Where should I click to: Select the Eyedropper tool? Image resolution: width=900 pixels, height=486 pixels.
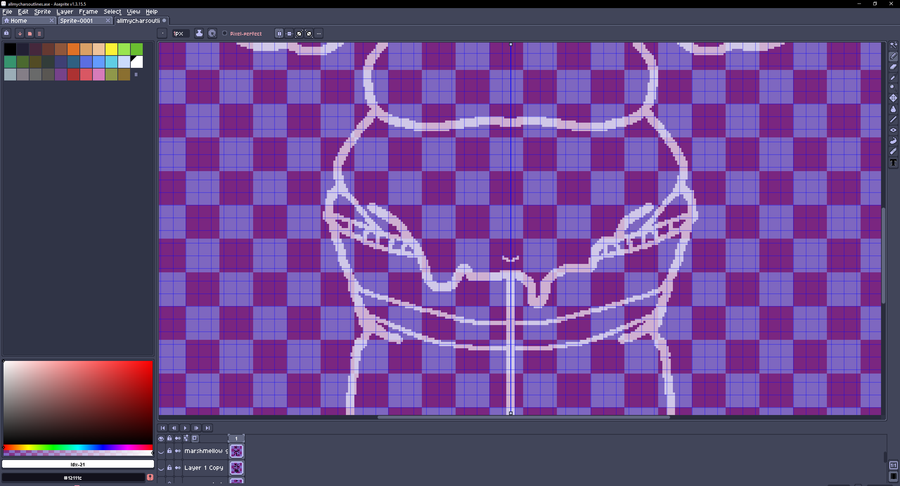coord(893,77)
